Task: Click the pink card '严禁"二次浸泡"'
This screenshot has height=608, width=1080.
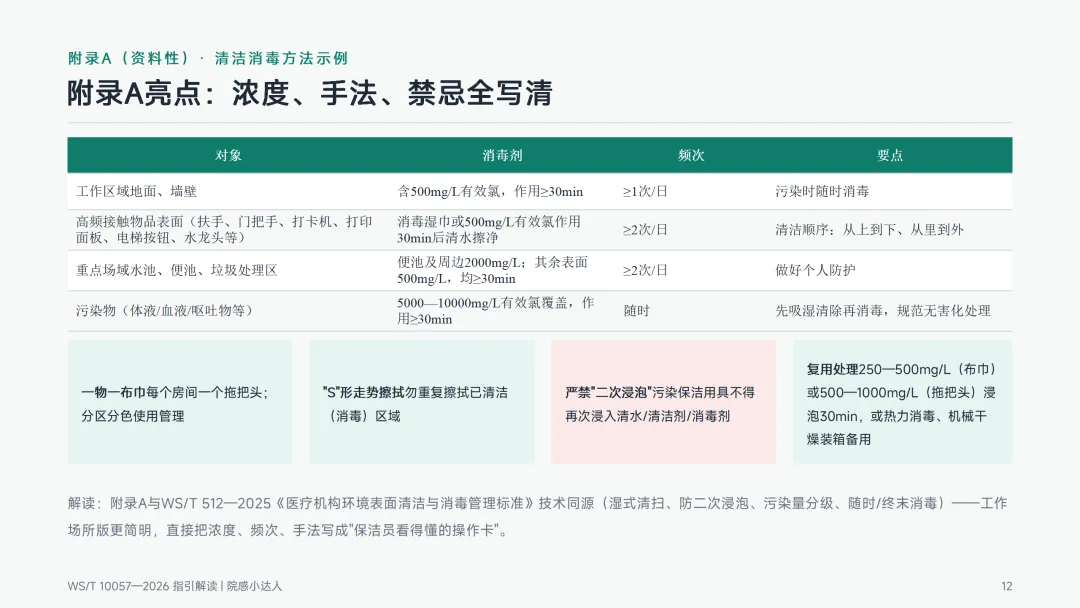Action: 663,402
